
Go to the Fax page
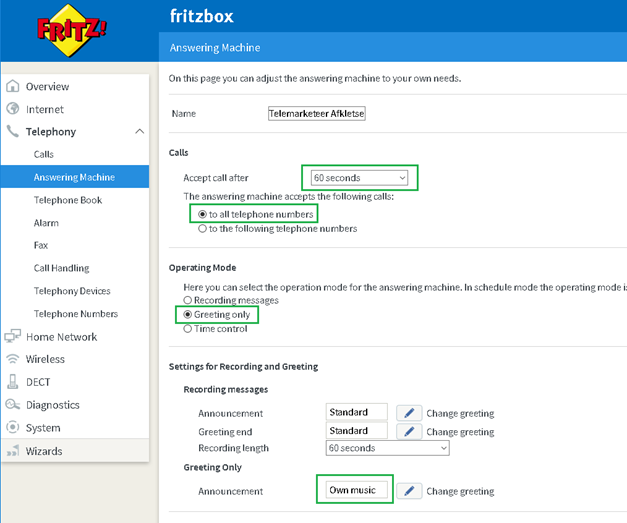tap(41, 245)
